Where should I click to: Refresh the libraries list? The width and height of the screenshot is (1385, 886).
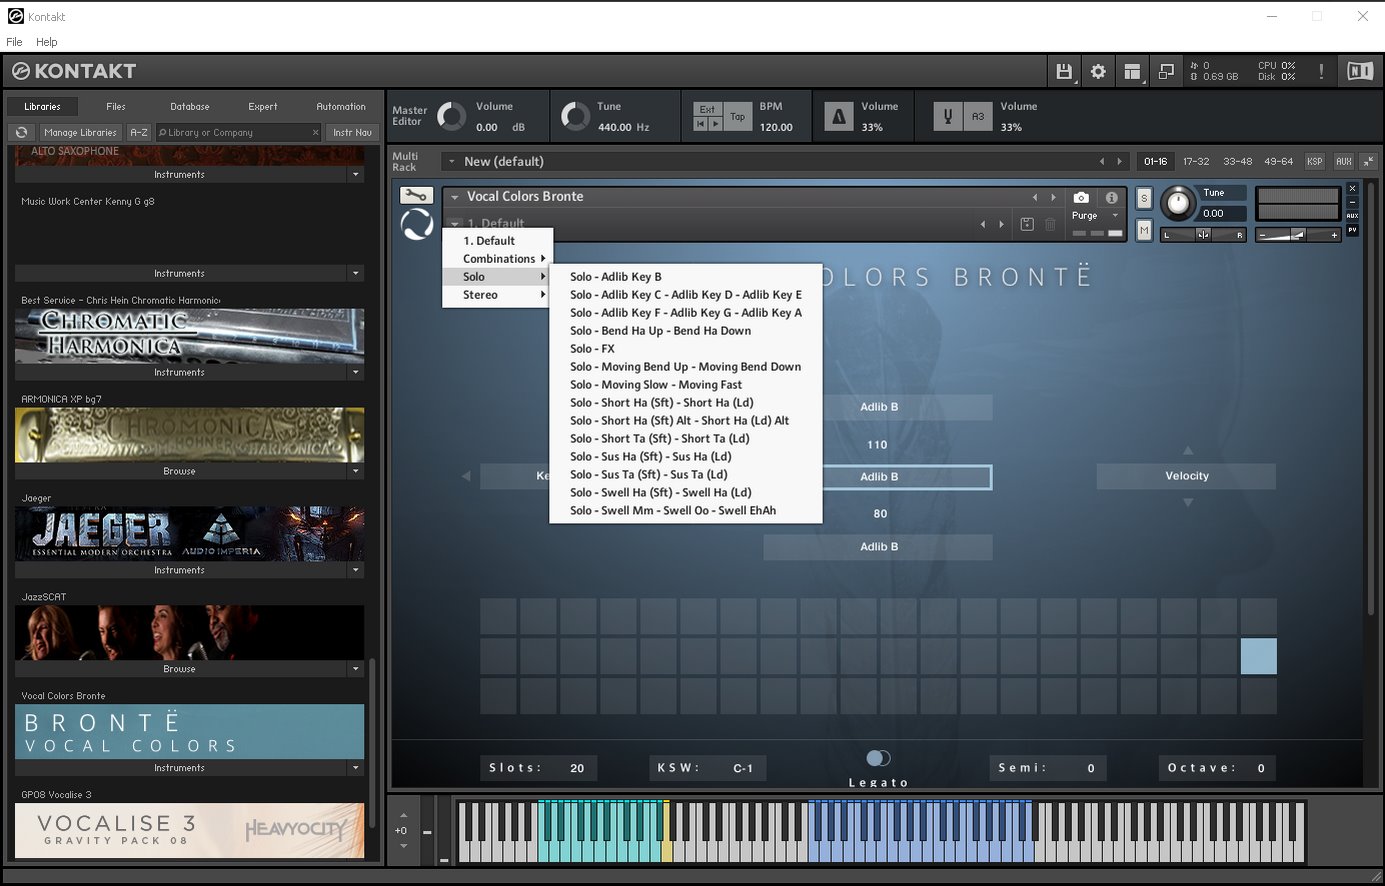click(21, 132)
